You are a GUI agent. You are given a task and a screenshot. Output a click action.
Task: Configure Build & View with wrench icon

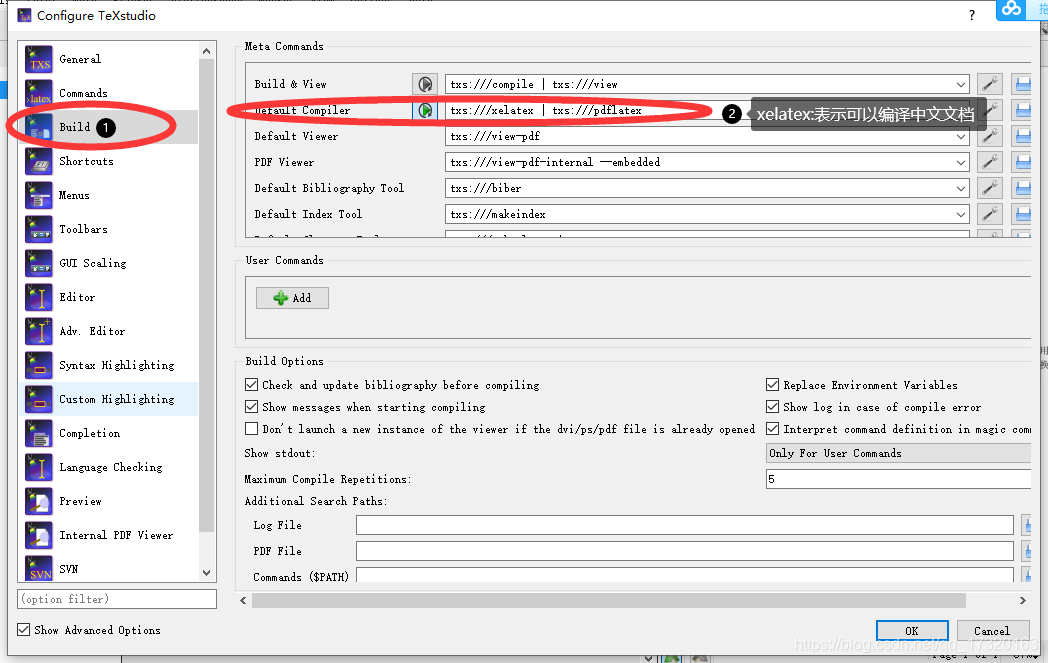pyautogui.click(x=989, y=84)
